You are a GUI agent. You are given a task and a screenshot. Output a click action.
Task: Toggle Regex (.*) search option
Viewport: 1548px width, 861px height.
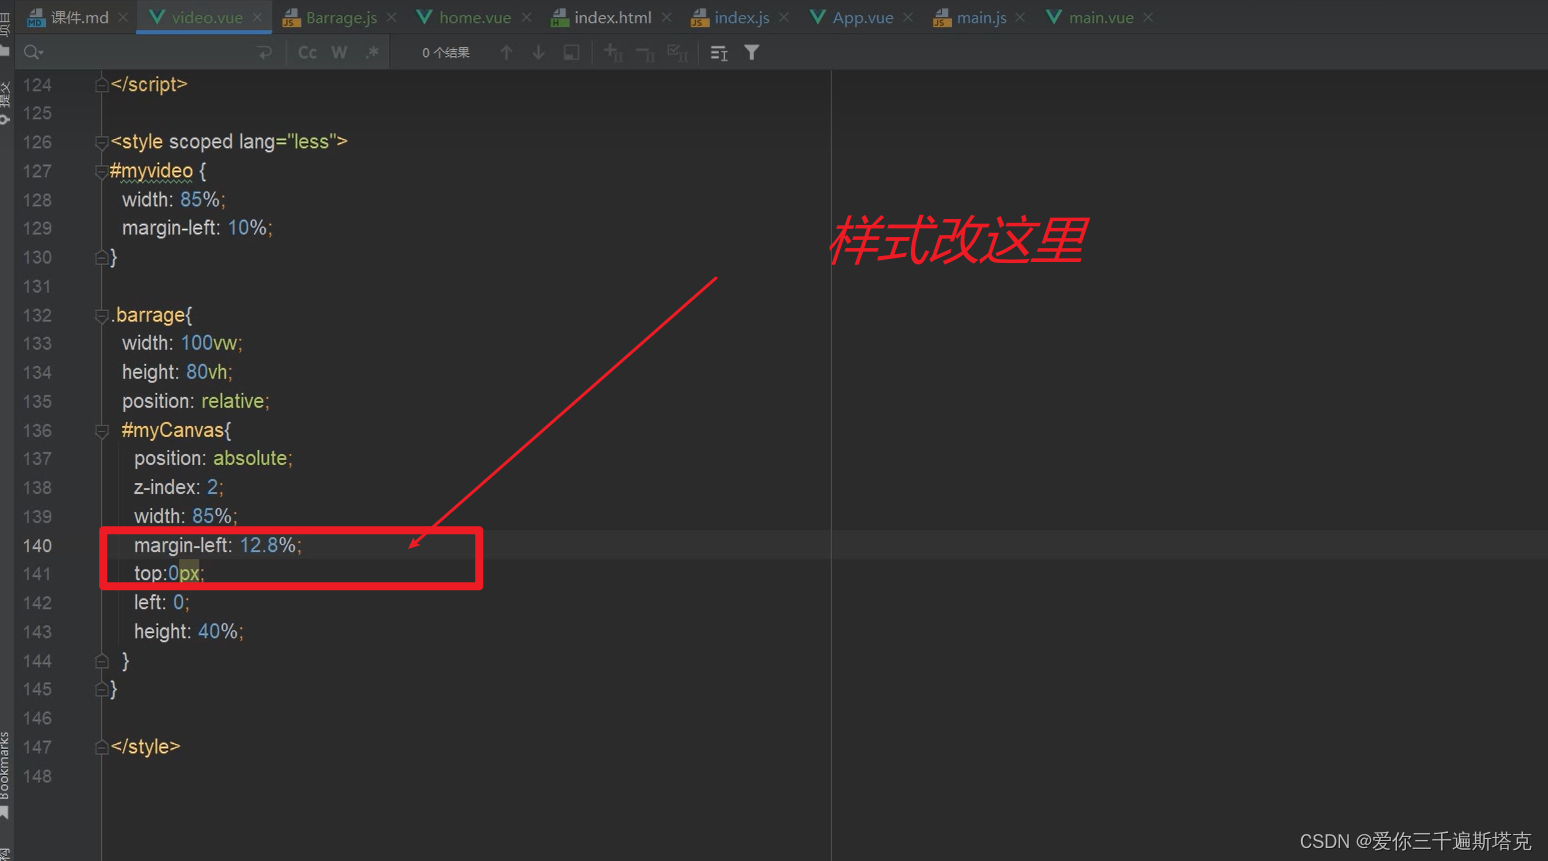tap(372, 52)
